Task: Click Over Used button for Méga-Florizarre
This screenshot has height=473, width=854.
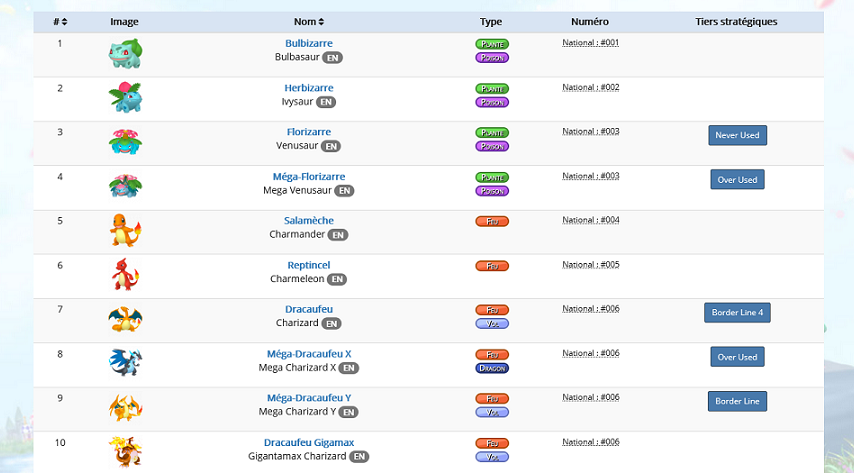Action: [x=737, y=180]
